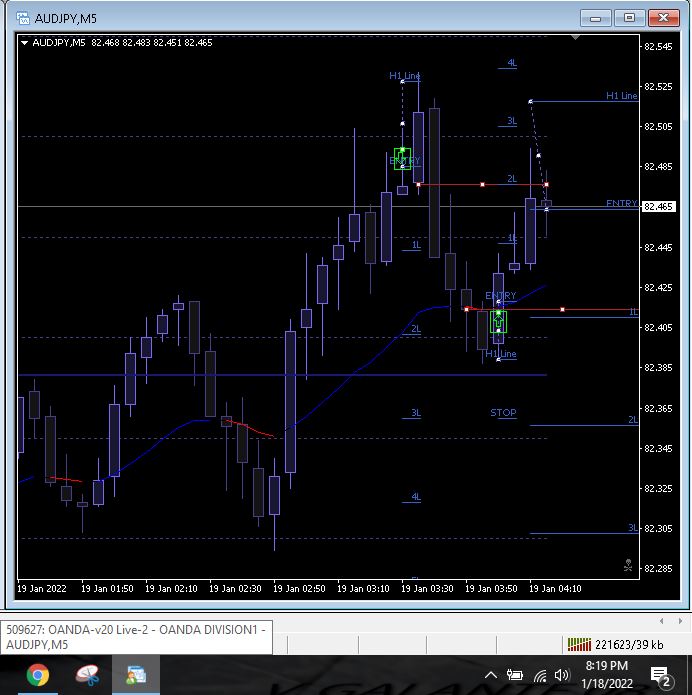This screenshot has height=695, width=692.
Task: Select left handle of lower red line
Action: coord(466,309)
